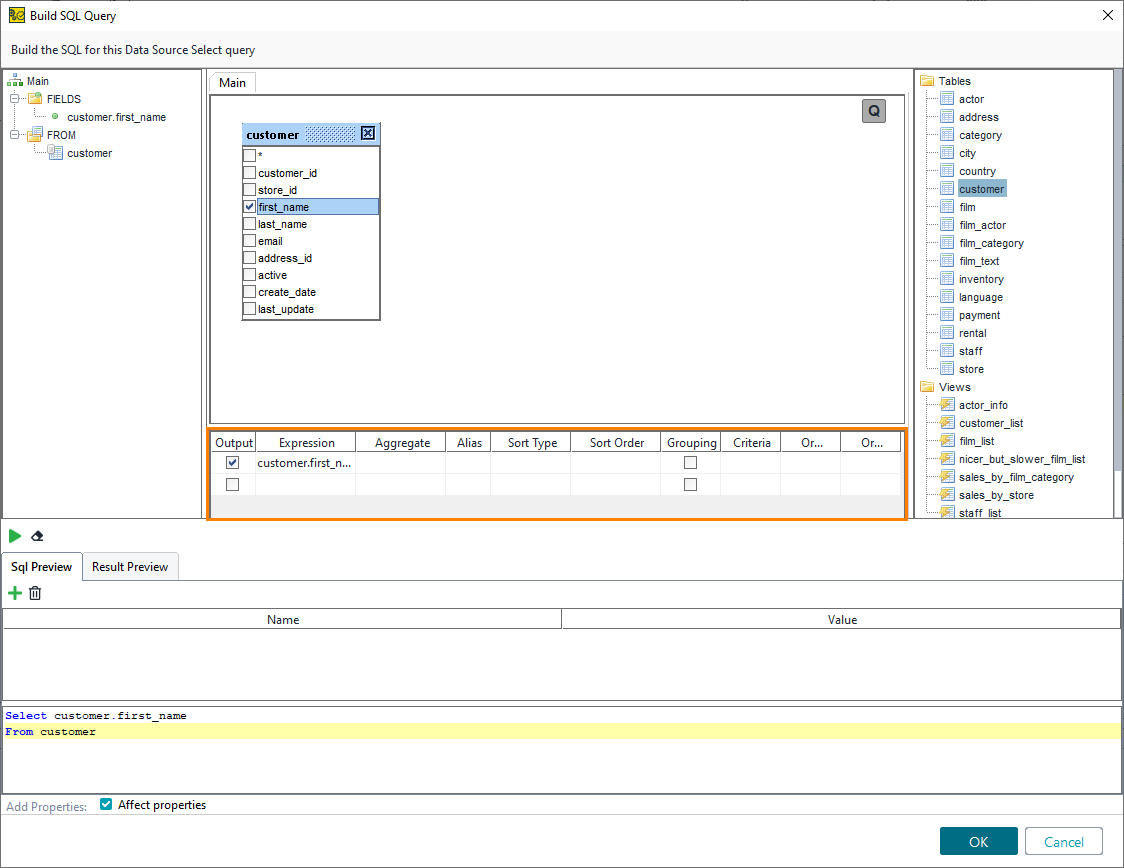1124x868 pixels.
Task: Add a parameter with the green plus icon
Action: [14, 593]
